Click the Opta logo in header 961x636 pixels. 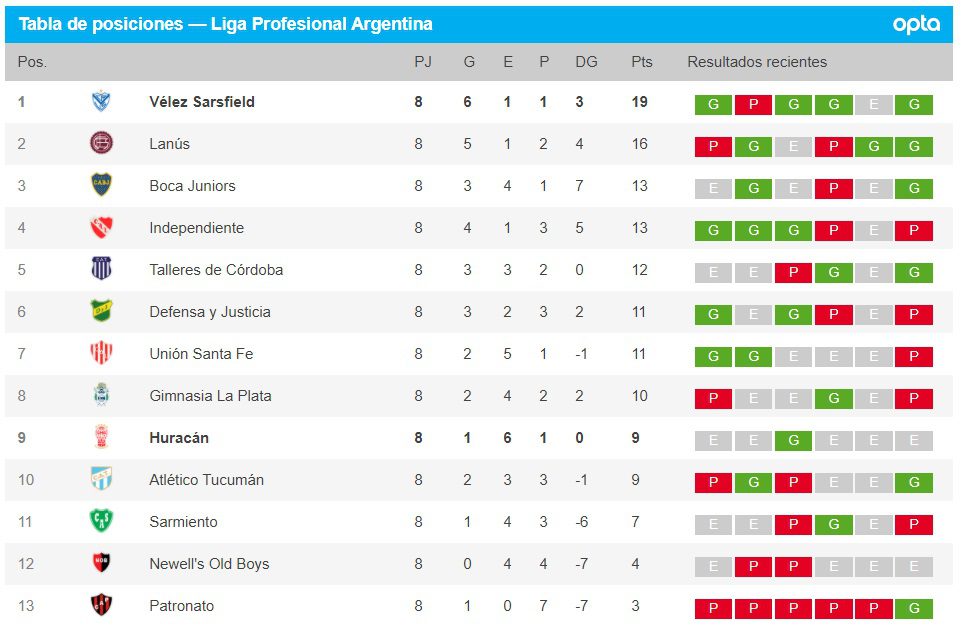tap(916, 24)
